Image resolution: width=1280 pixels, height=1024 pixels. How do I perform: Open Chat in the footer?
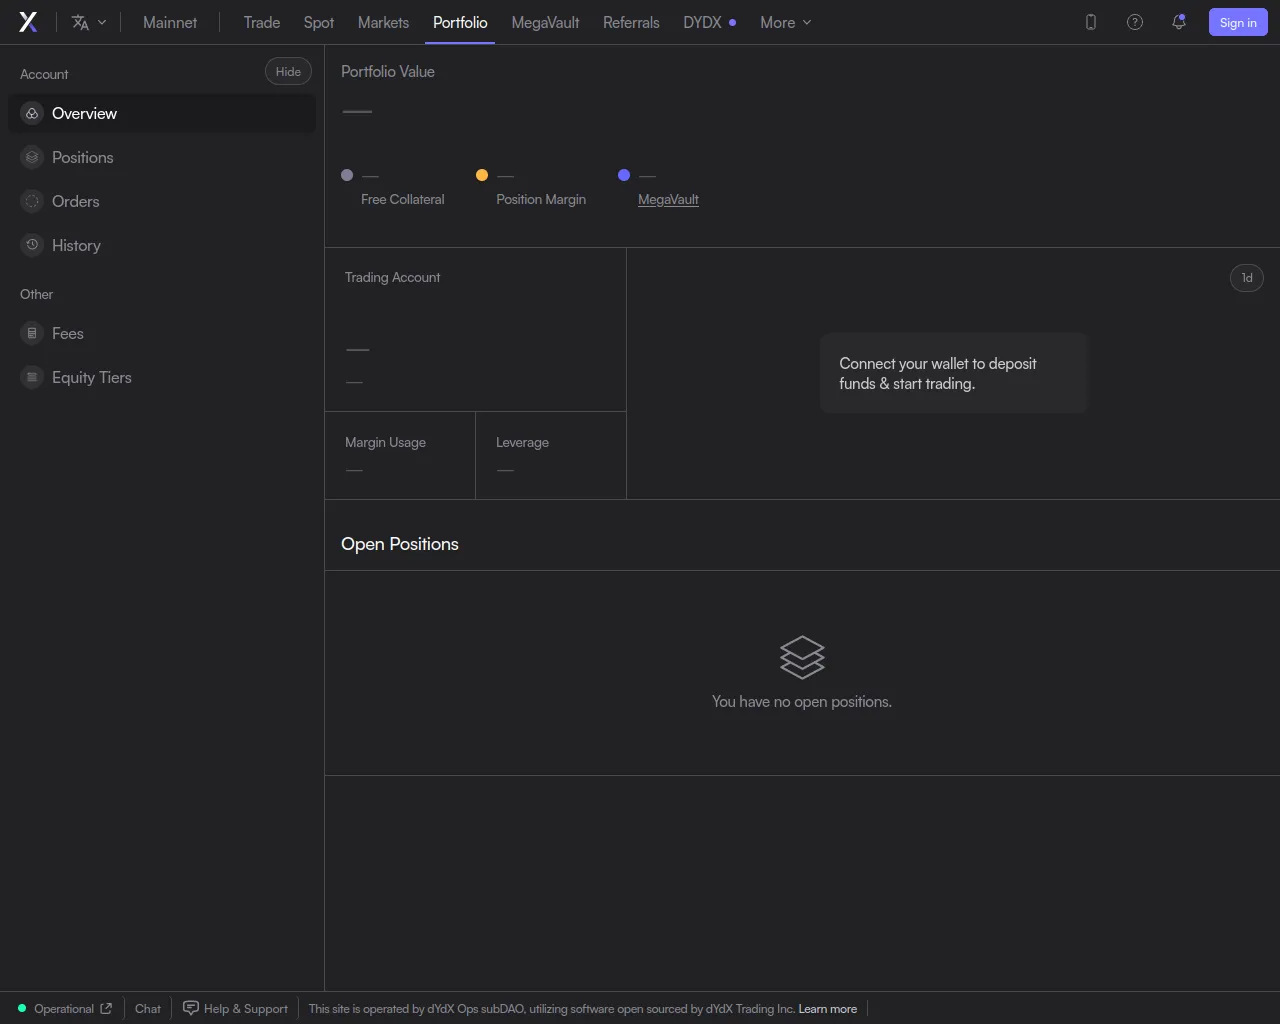pyautogui.click(x=148, y=1009)
